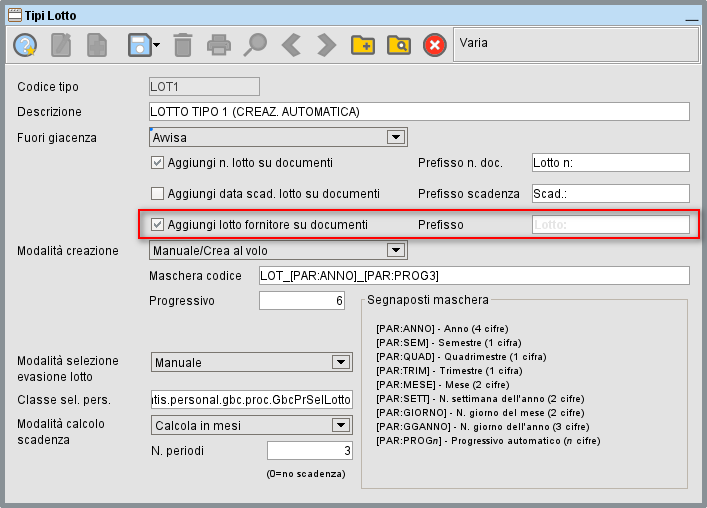Click the Prefisso scadenza input field

[x=611, y=194]
